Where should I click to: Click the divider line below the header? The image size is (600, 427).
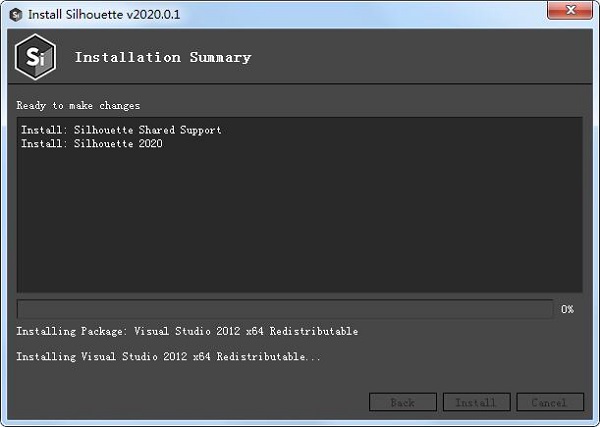coord(300,83)
